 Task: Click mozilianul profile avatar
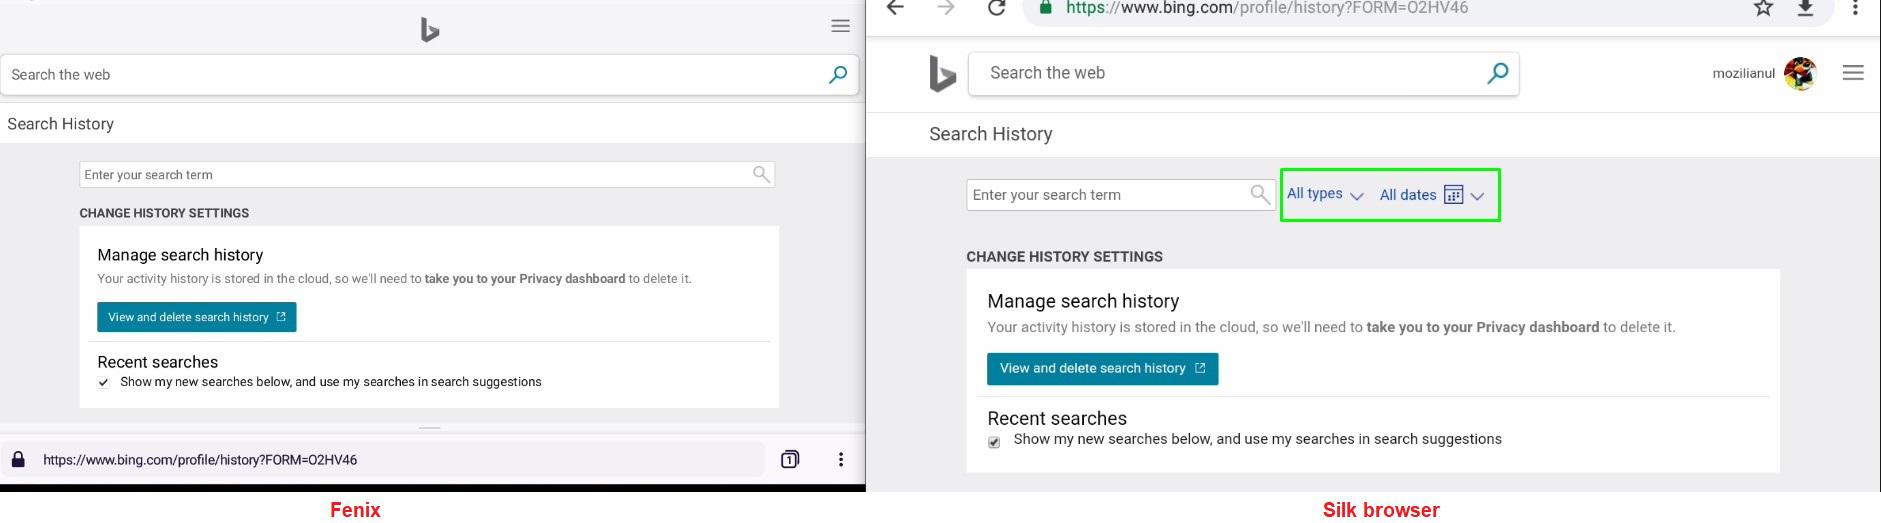coord(1800,73)
